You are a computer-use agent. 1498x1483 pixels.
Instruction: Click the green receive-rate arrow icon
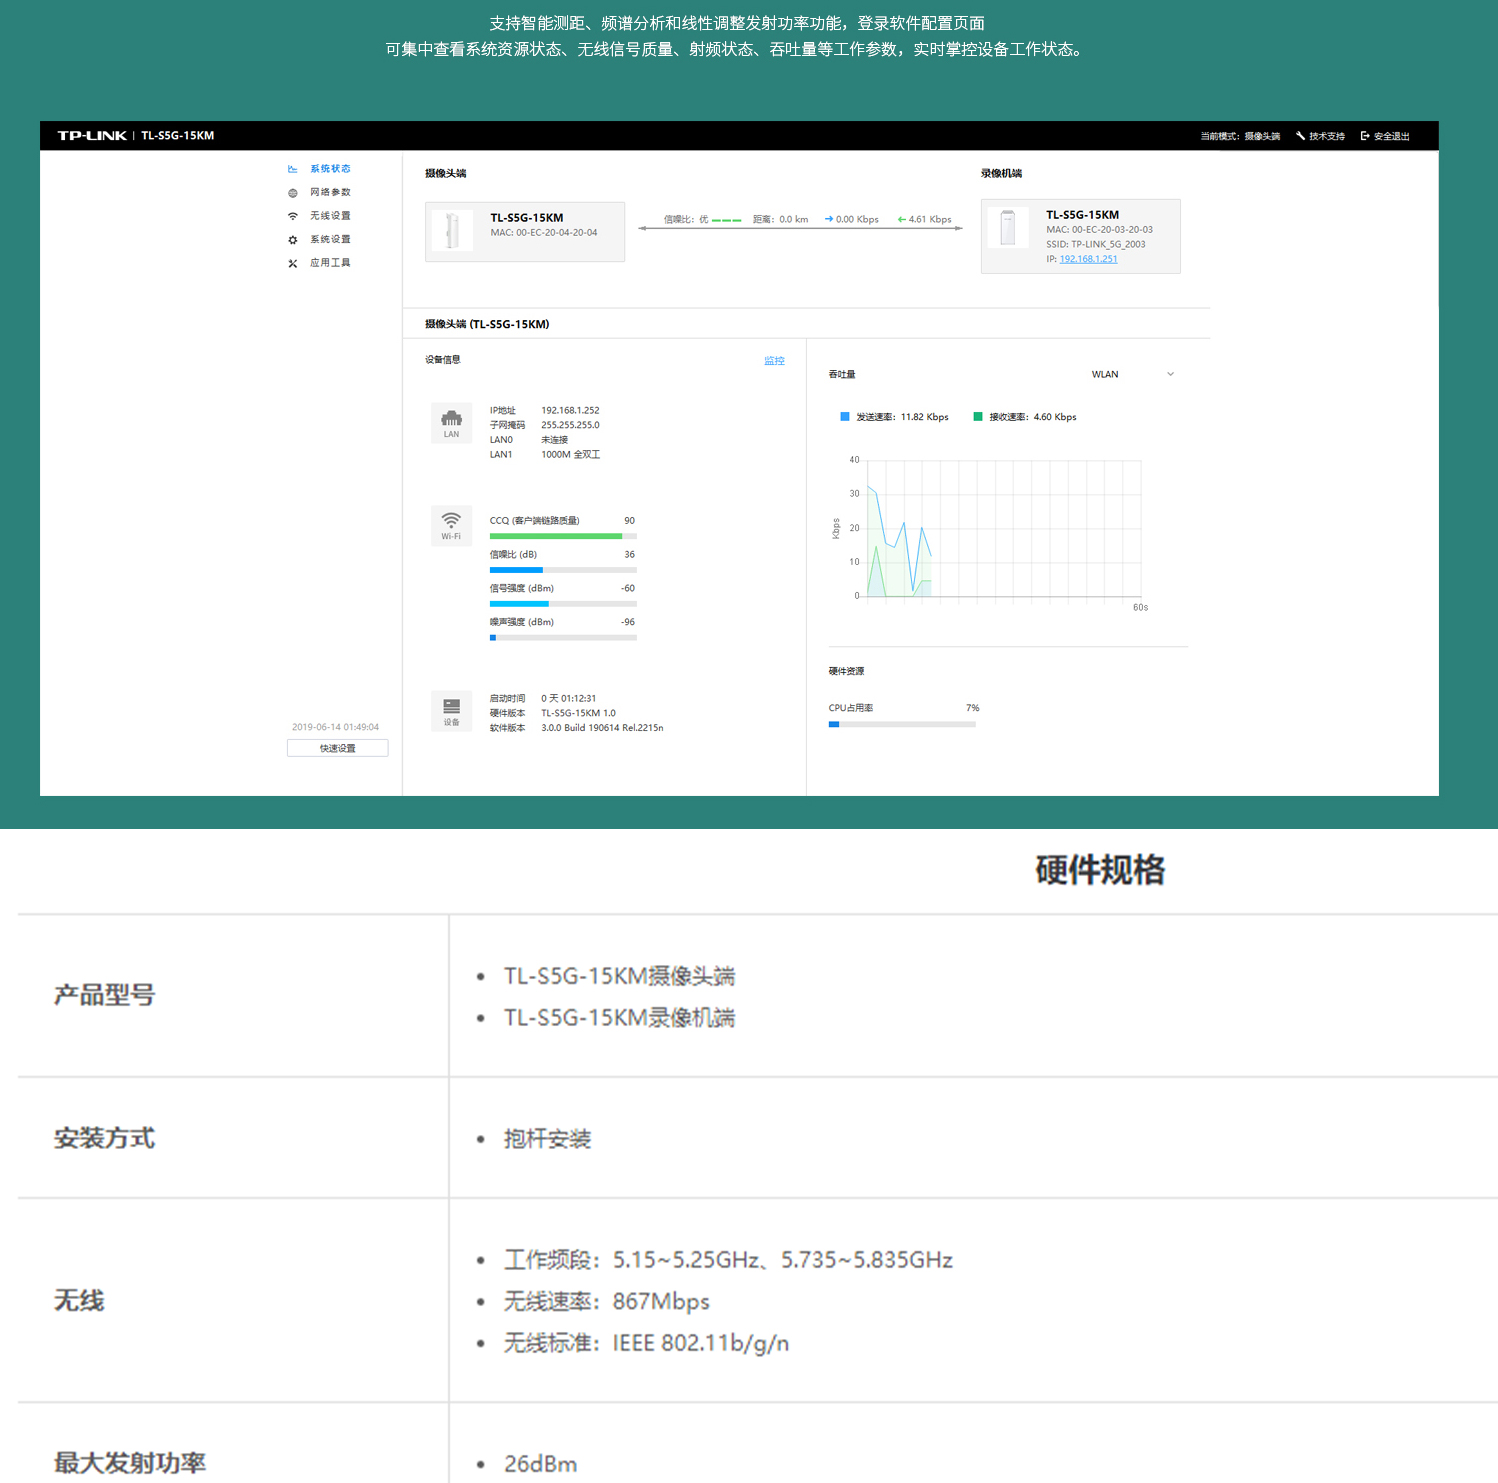[x=902, y=219]
